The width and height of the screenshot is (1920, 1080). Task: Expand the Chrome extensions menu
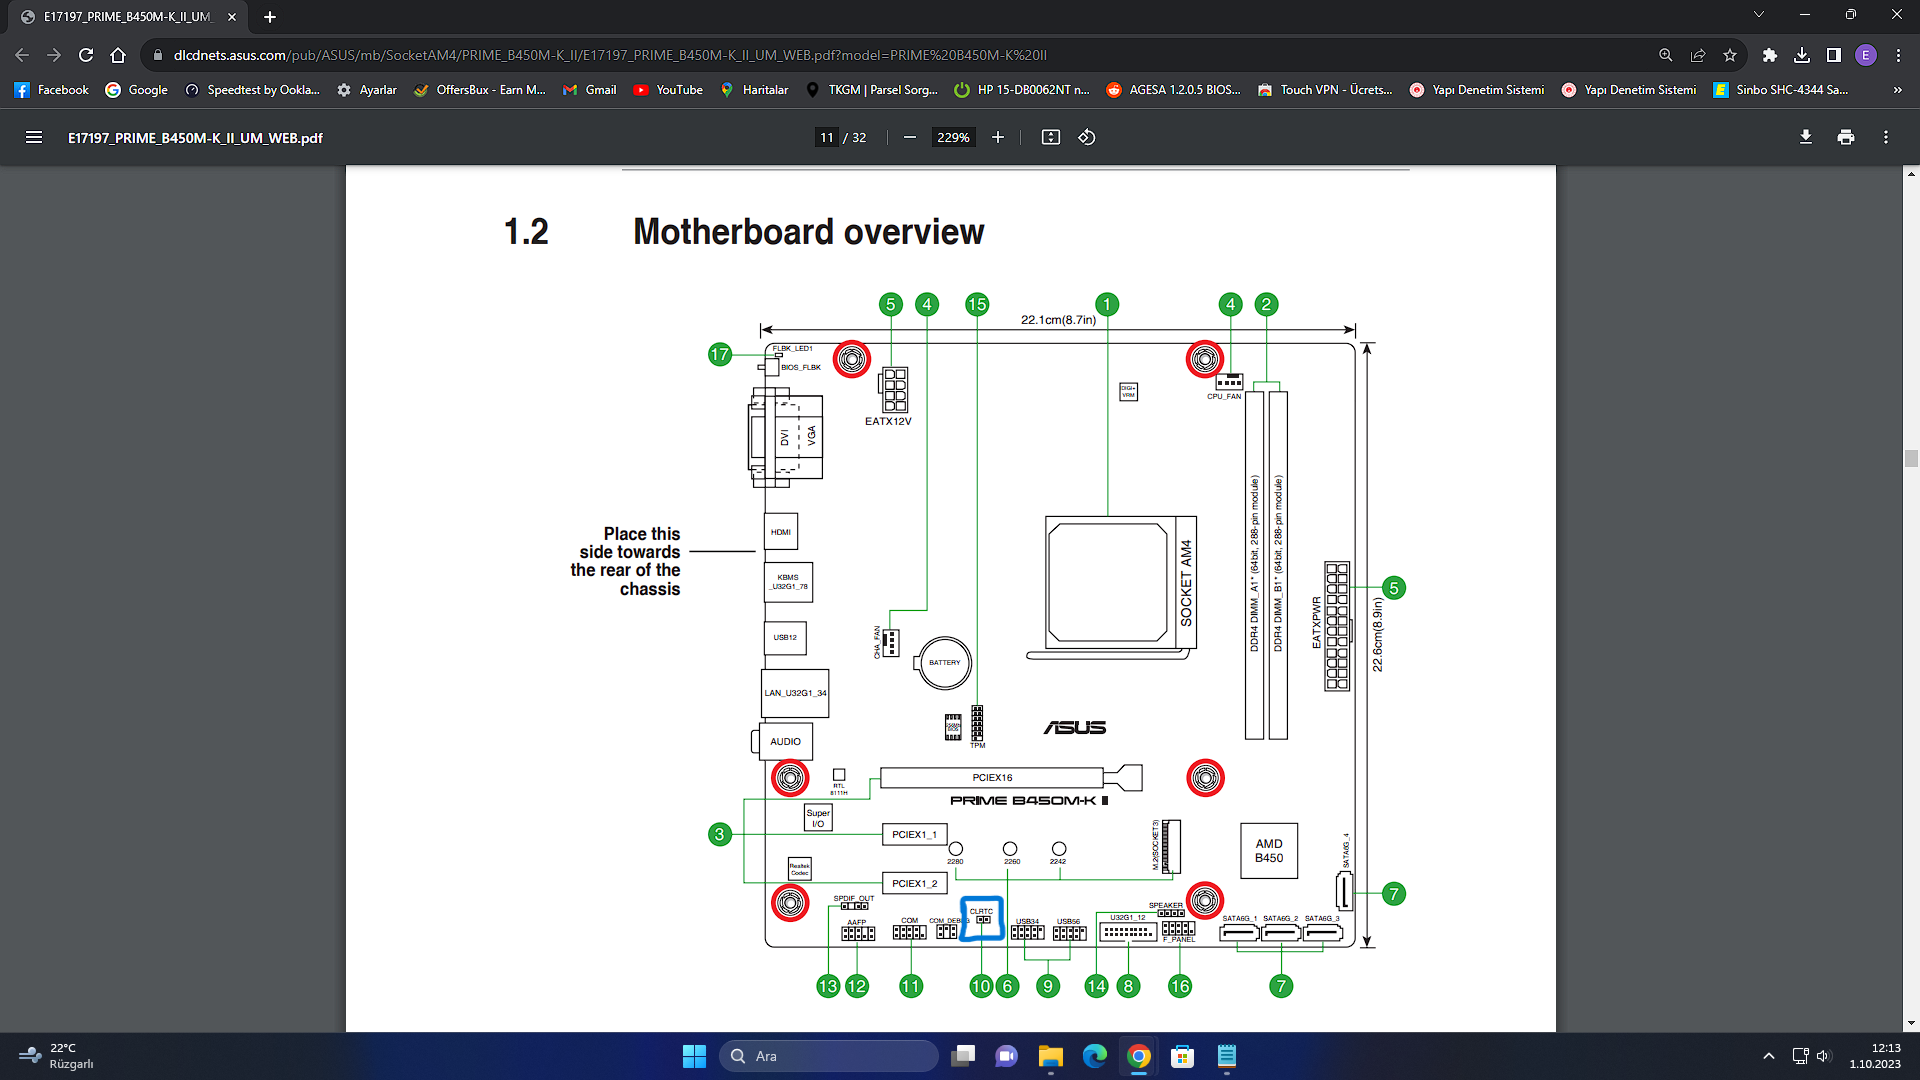pyautogui.click(x=1768, y=55)
